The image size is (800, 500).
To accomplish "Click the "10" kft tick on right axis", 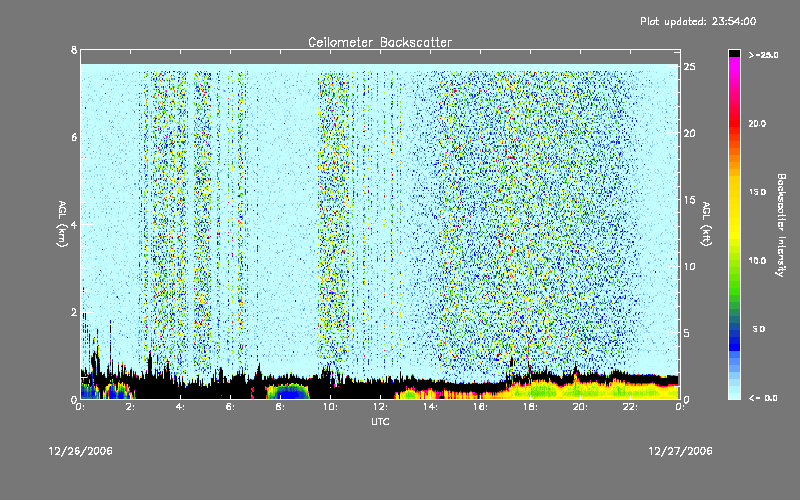I will tap(690, 266).
